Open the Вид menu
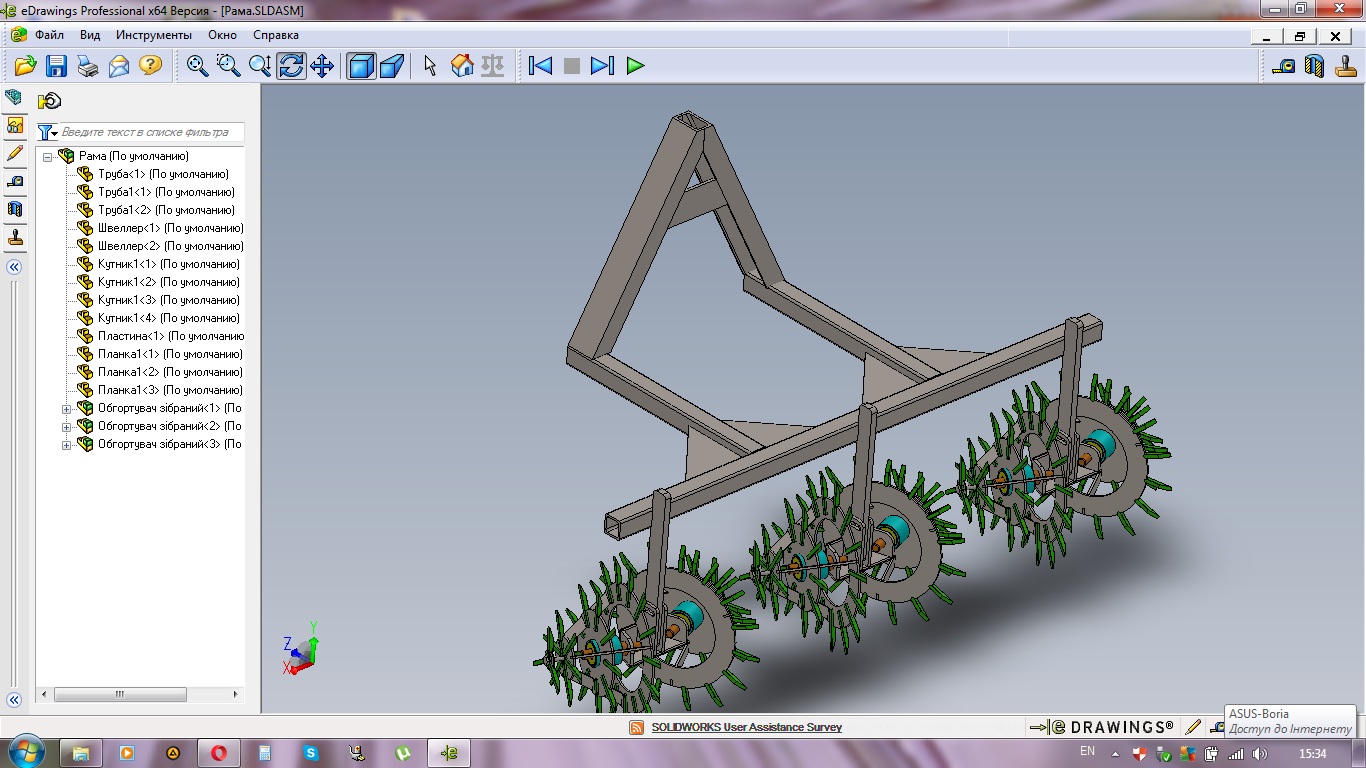The image size is (1366, 768). (90, 35)
